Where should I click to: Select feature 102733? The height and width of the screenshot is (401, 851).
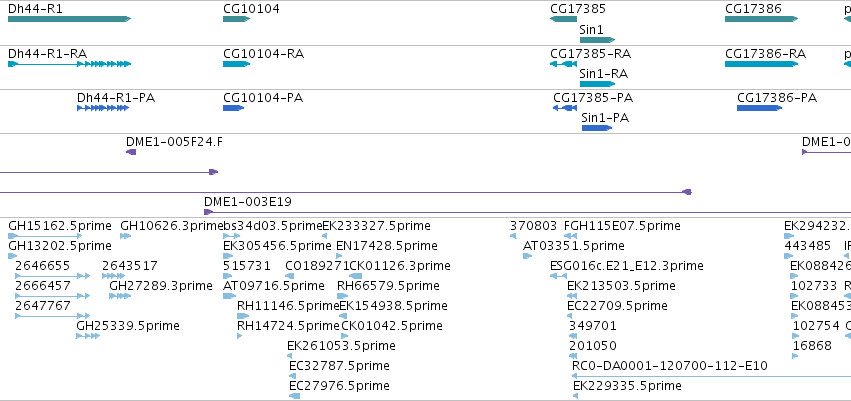(x=795, y=296)
